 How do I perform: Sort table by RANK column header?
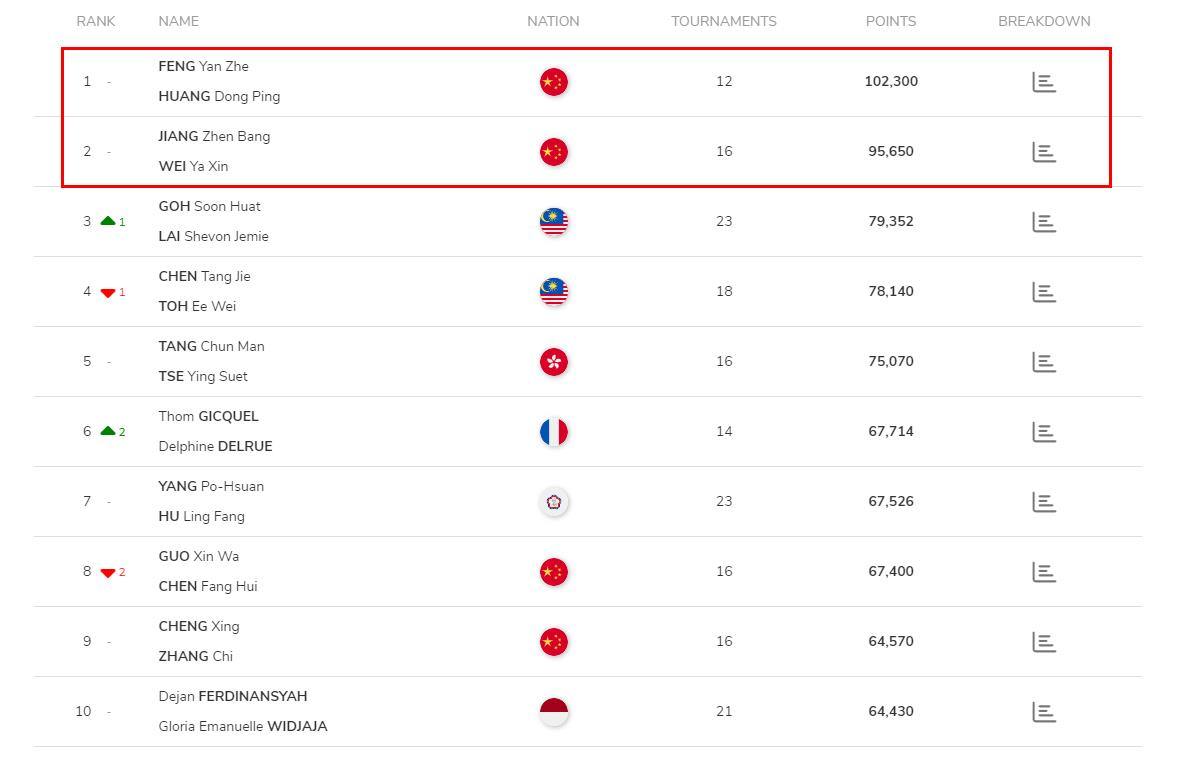click(96, 21)
